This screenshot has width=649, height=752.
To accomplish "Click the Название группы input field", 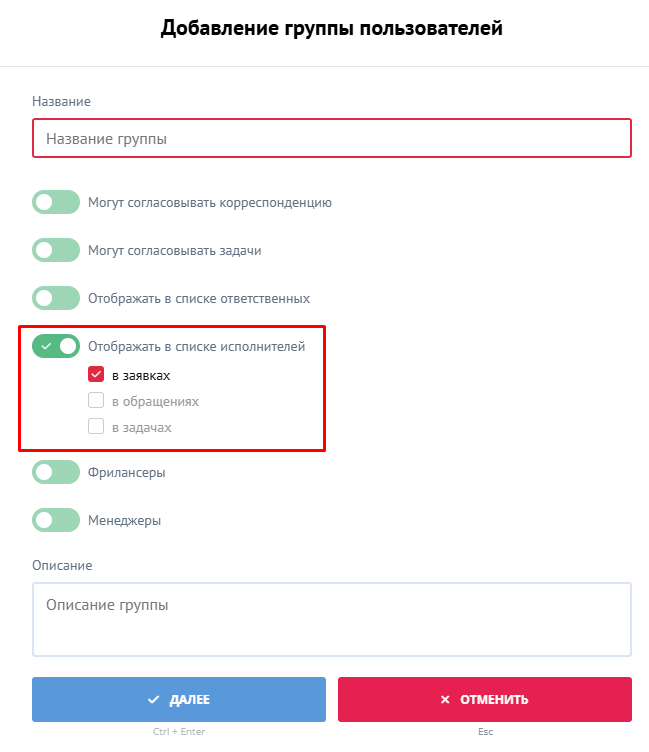I will click(x=332, y=139).
